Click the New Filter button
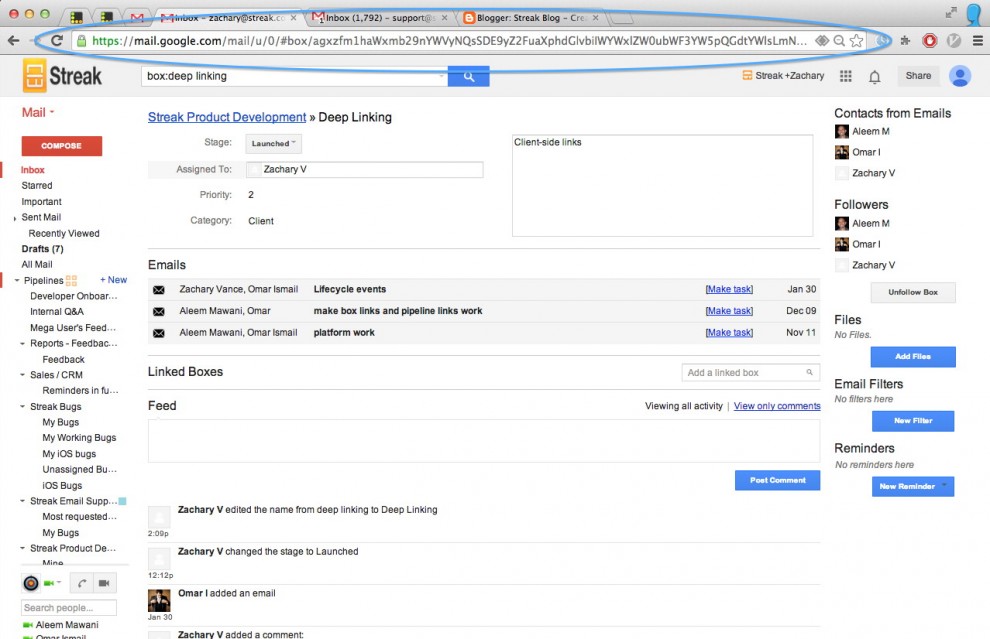This screenshot has height=639, width=990. pyautogui.click(x=913, y=421)
